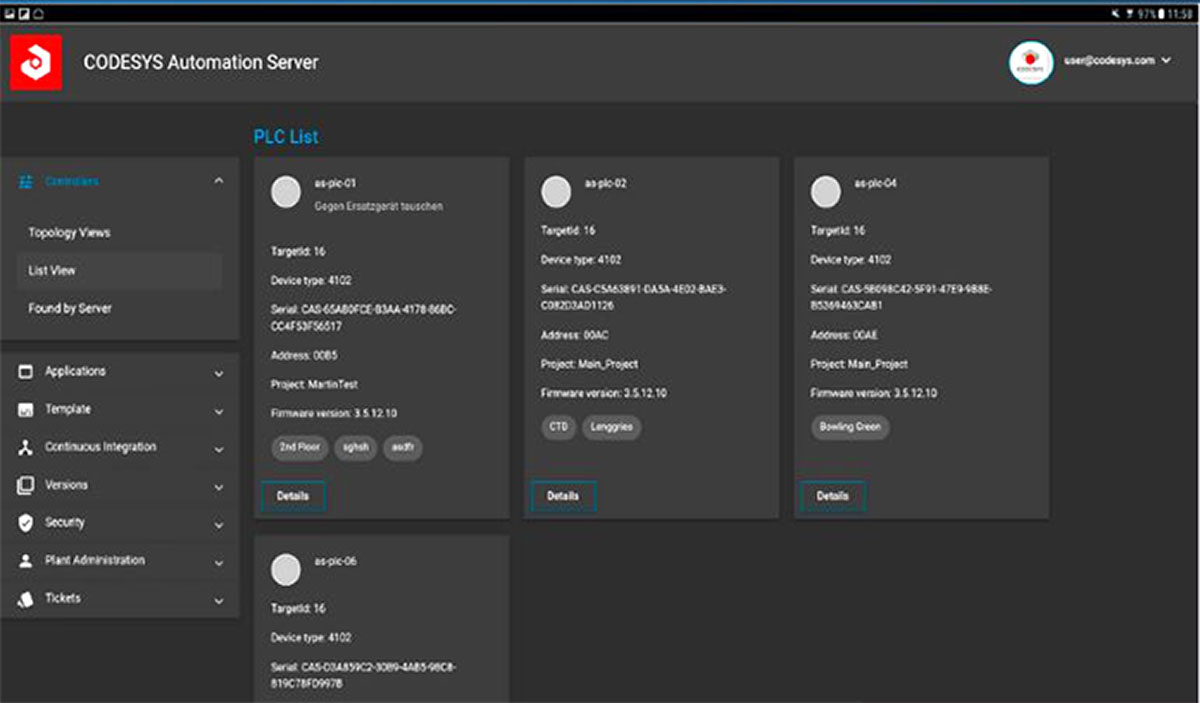Open Found by Server in the sidebar
This screenshot has width=1200, height=703.
pyautogui.click(x=70, y=309)
